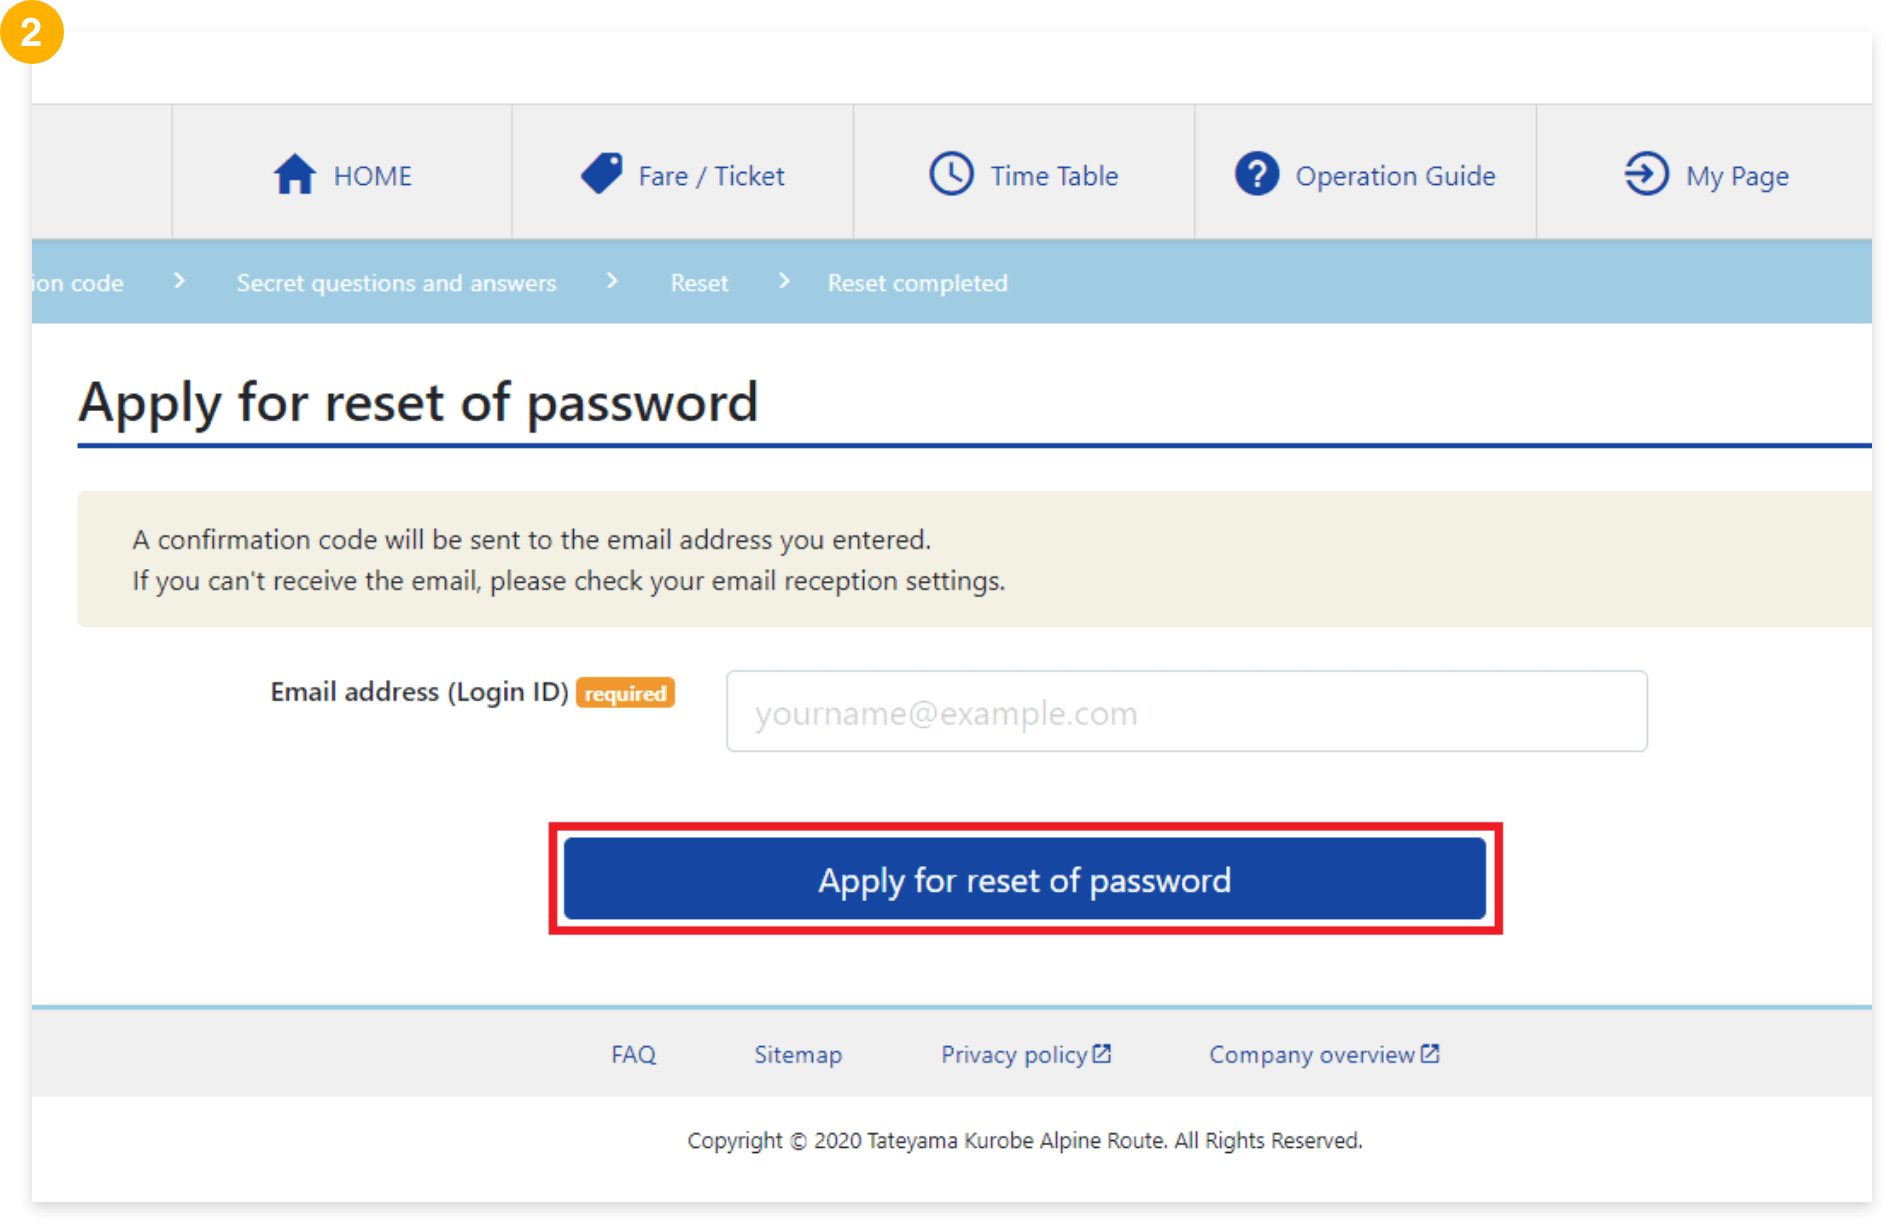Click the Fare / Ticket tag icon
The width and height of the screenshot is (1893, 1229).
[602, 173]
